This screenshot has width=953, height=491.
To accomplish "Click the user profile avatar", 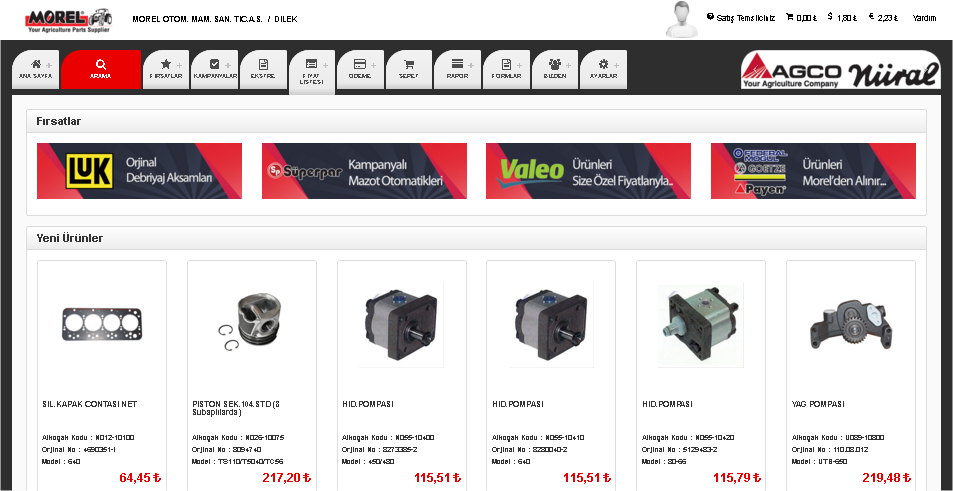I will [683, 19].
